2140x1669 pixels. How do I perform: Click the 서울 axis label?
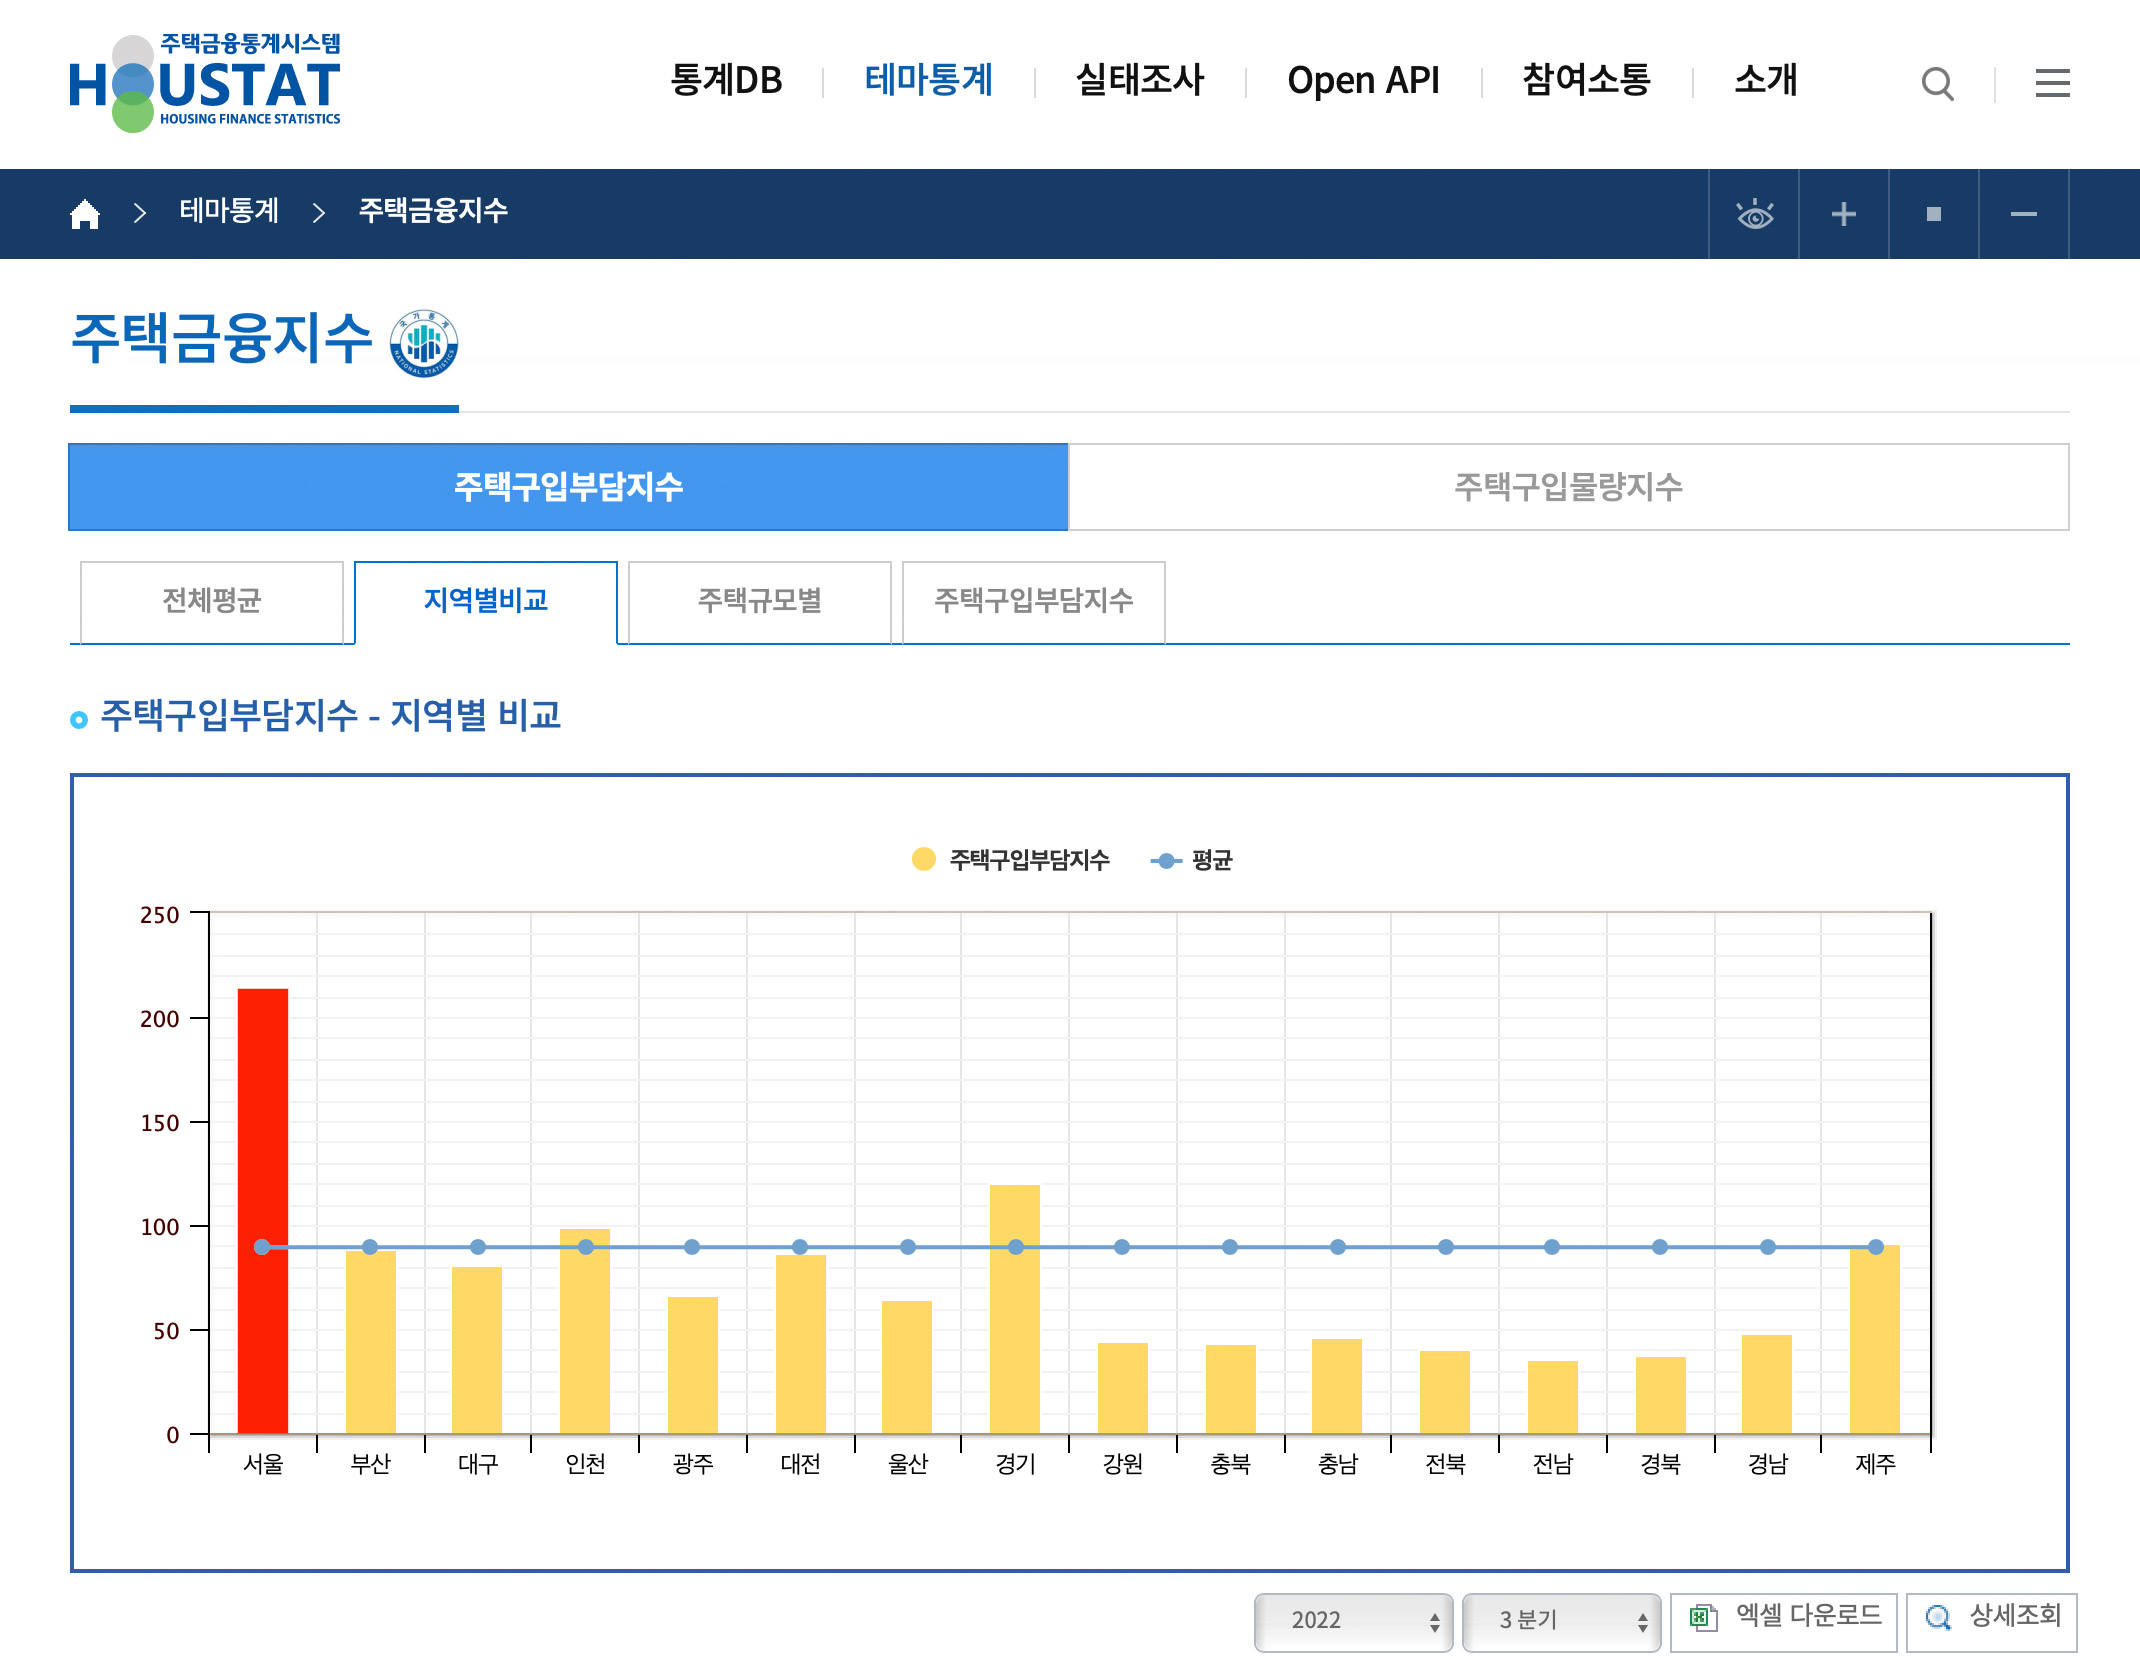pyautogui.click(x=263, y=1464)
